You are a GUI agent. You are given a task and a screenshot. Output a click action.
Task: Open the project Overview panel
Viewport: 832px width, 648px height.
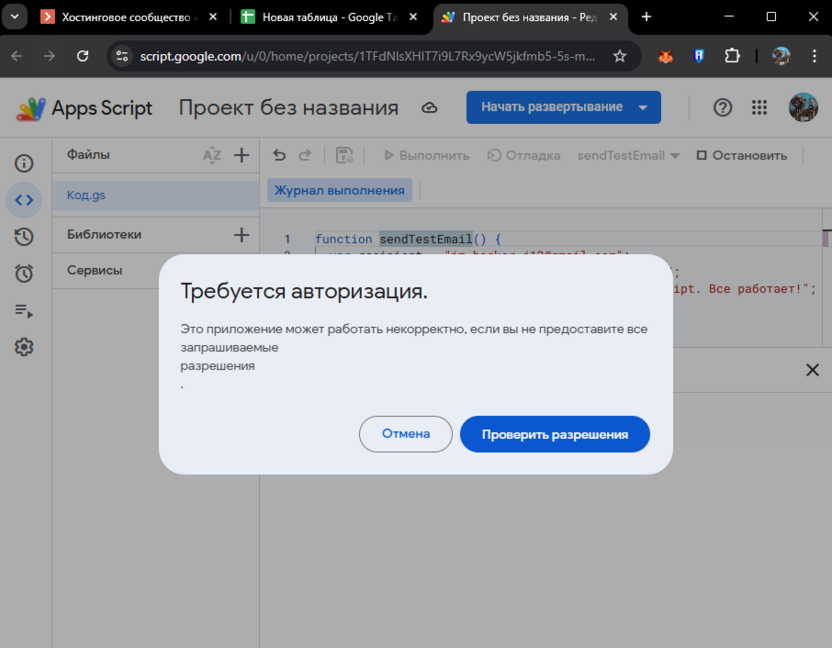click(x=24, y=163)
